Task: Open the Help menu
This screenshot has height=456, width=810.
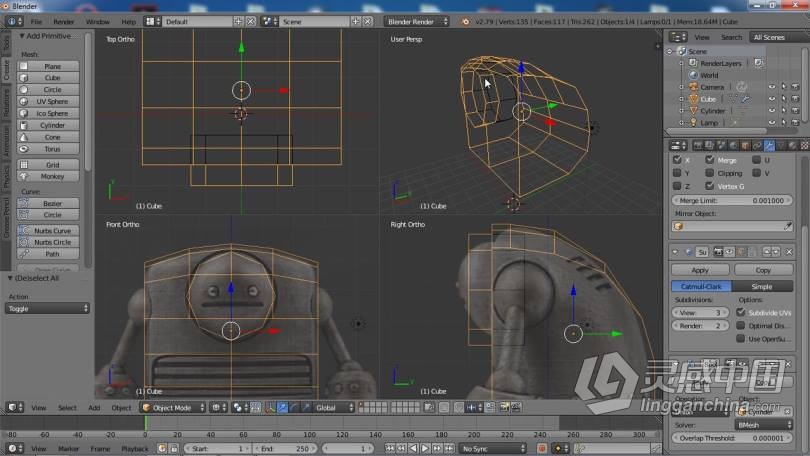Action: [129, 22]
